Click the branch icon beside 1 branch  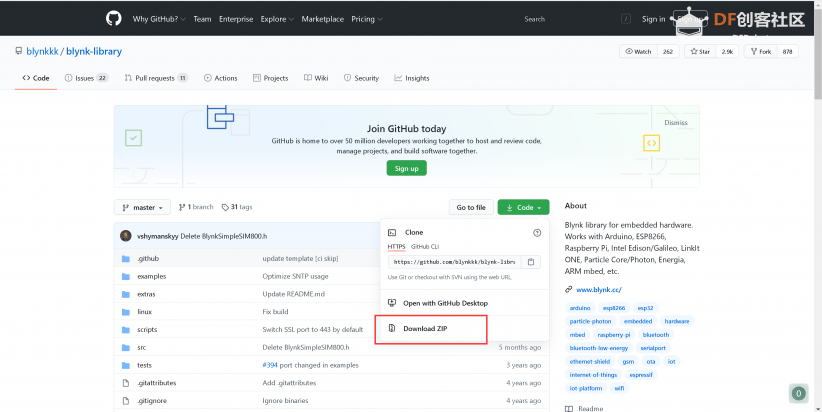pyautogui.click(x=182, y=208)
